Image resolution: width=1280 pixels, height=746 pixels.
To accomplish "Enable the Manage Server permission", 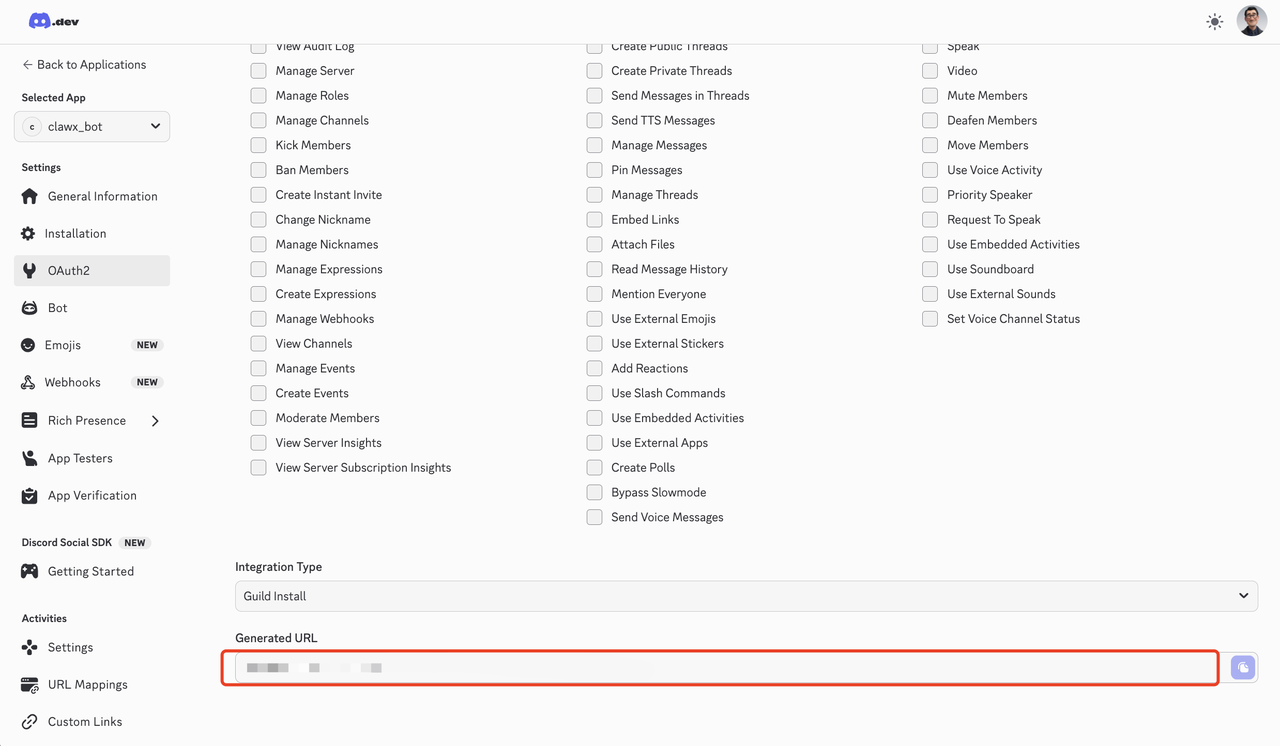I will pos(258,70).
